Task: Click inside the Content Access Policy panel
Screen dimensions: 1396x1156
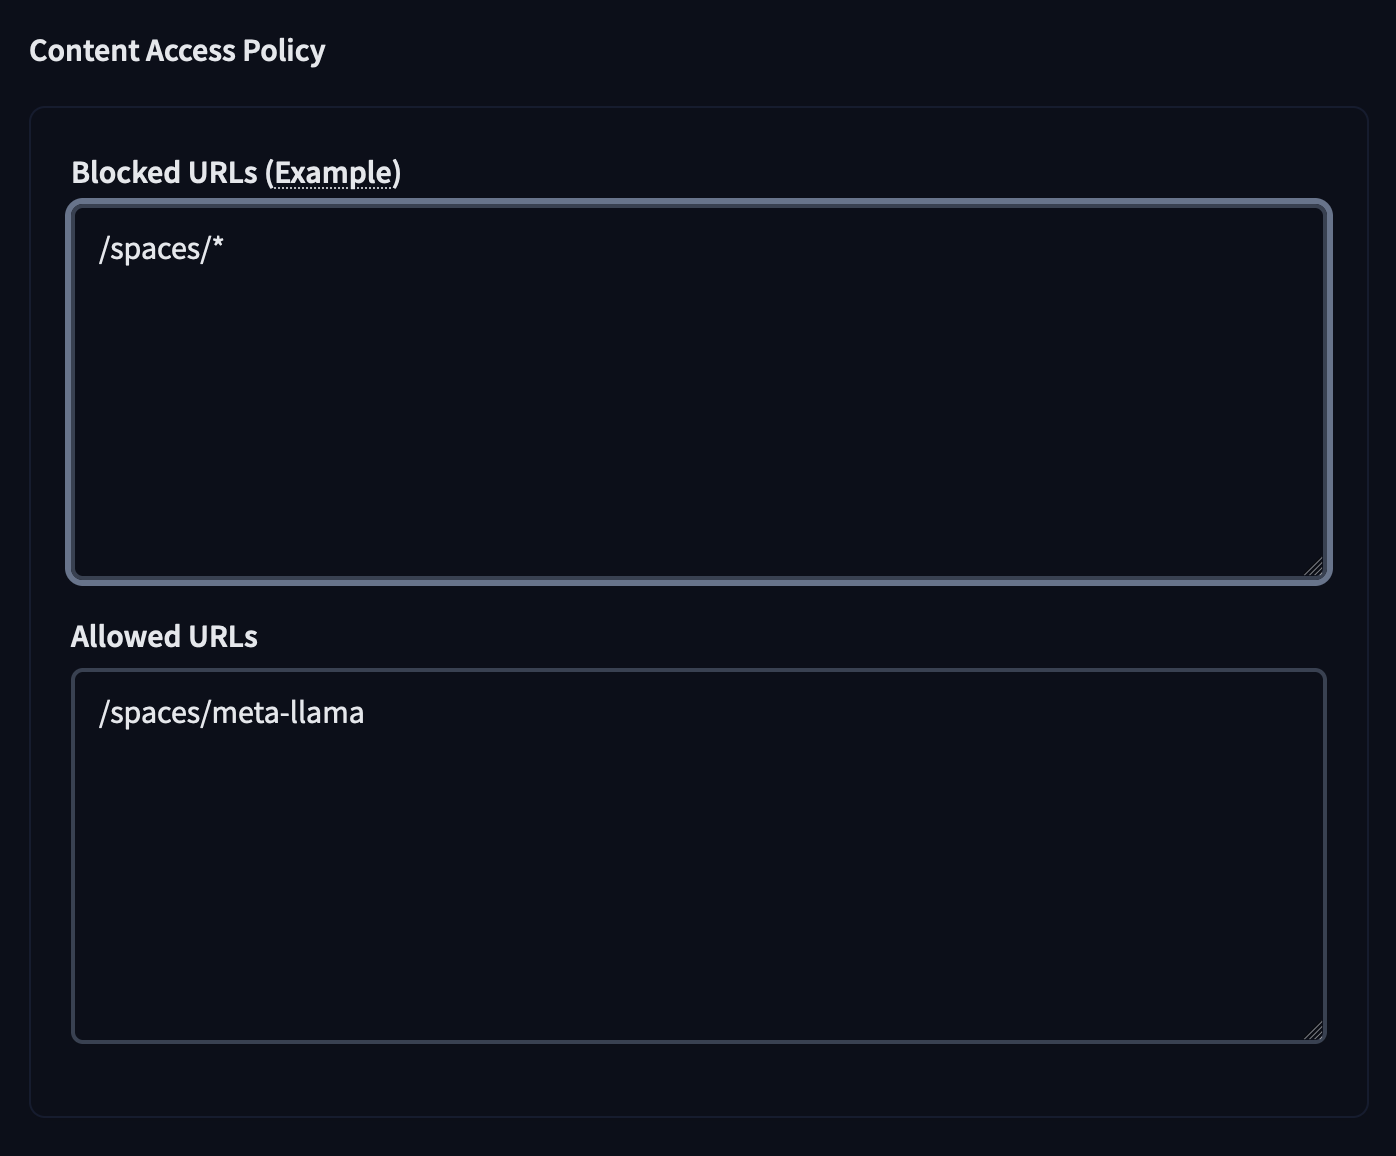Action: pos(700,1080)
